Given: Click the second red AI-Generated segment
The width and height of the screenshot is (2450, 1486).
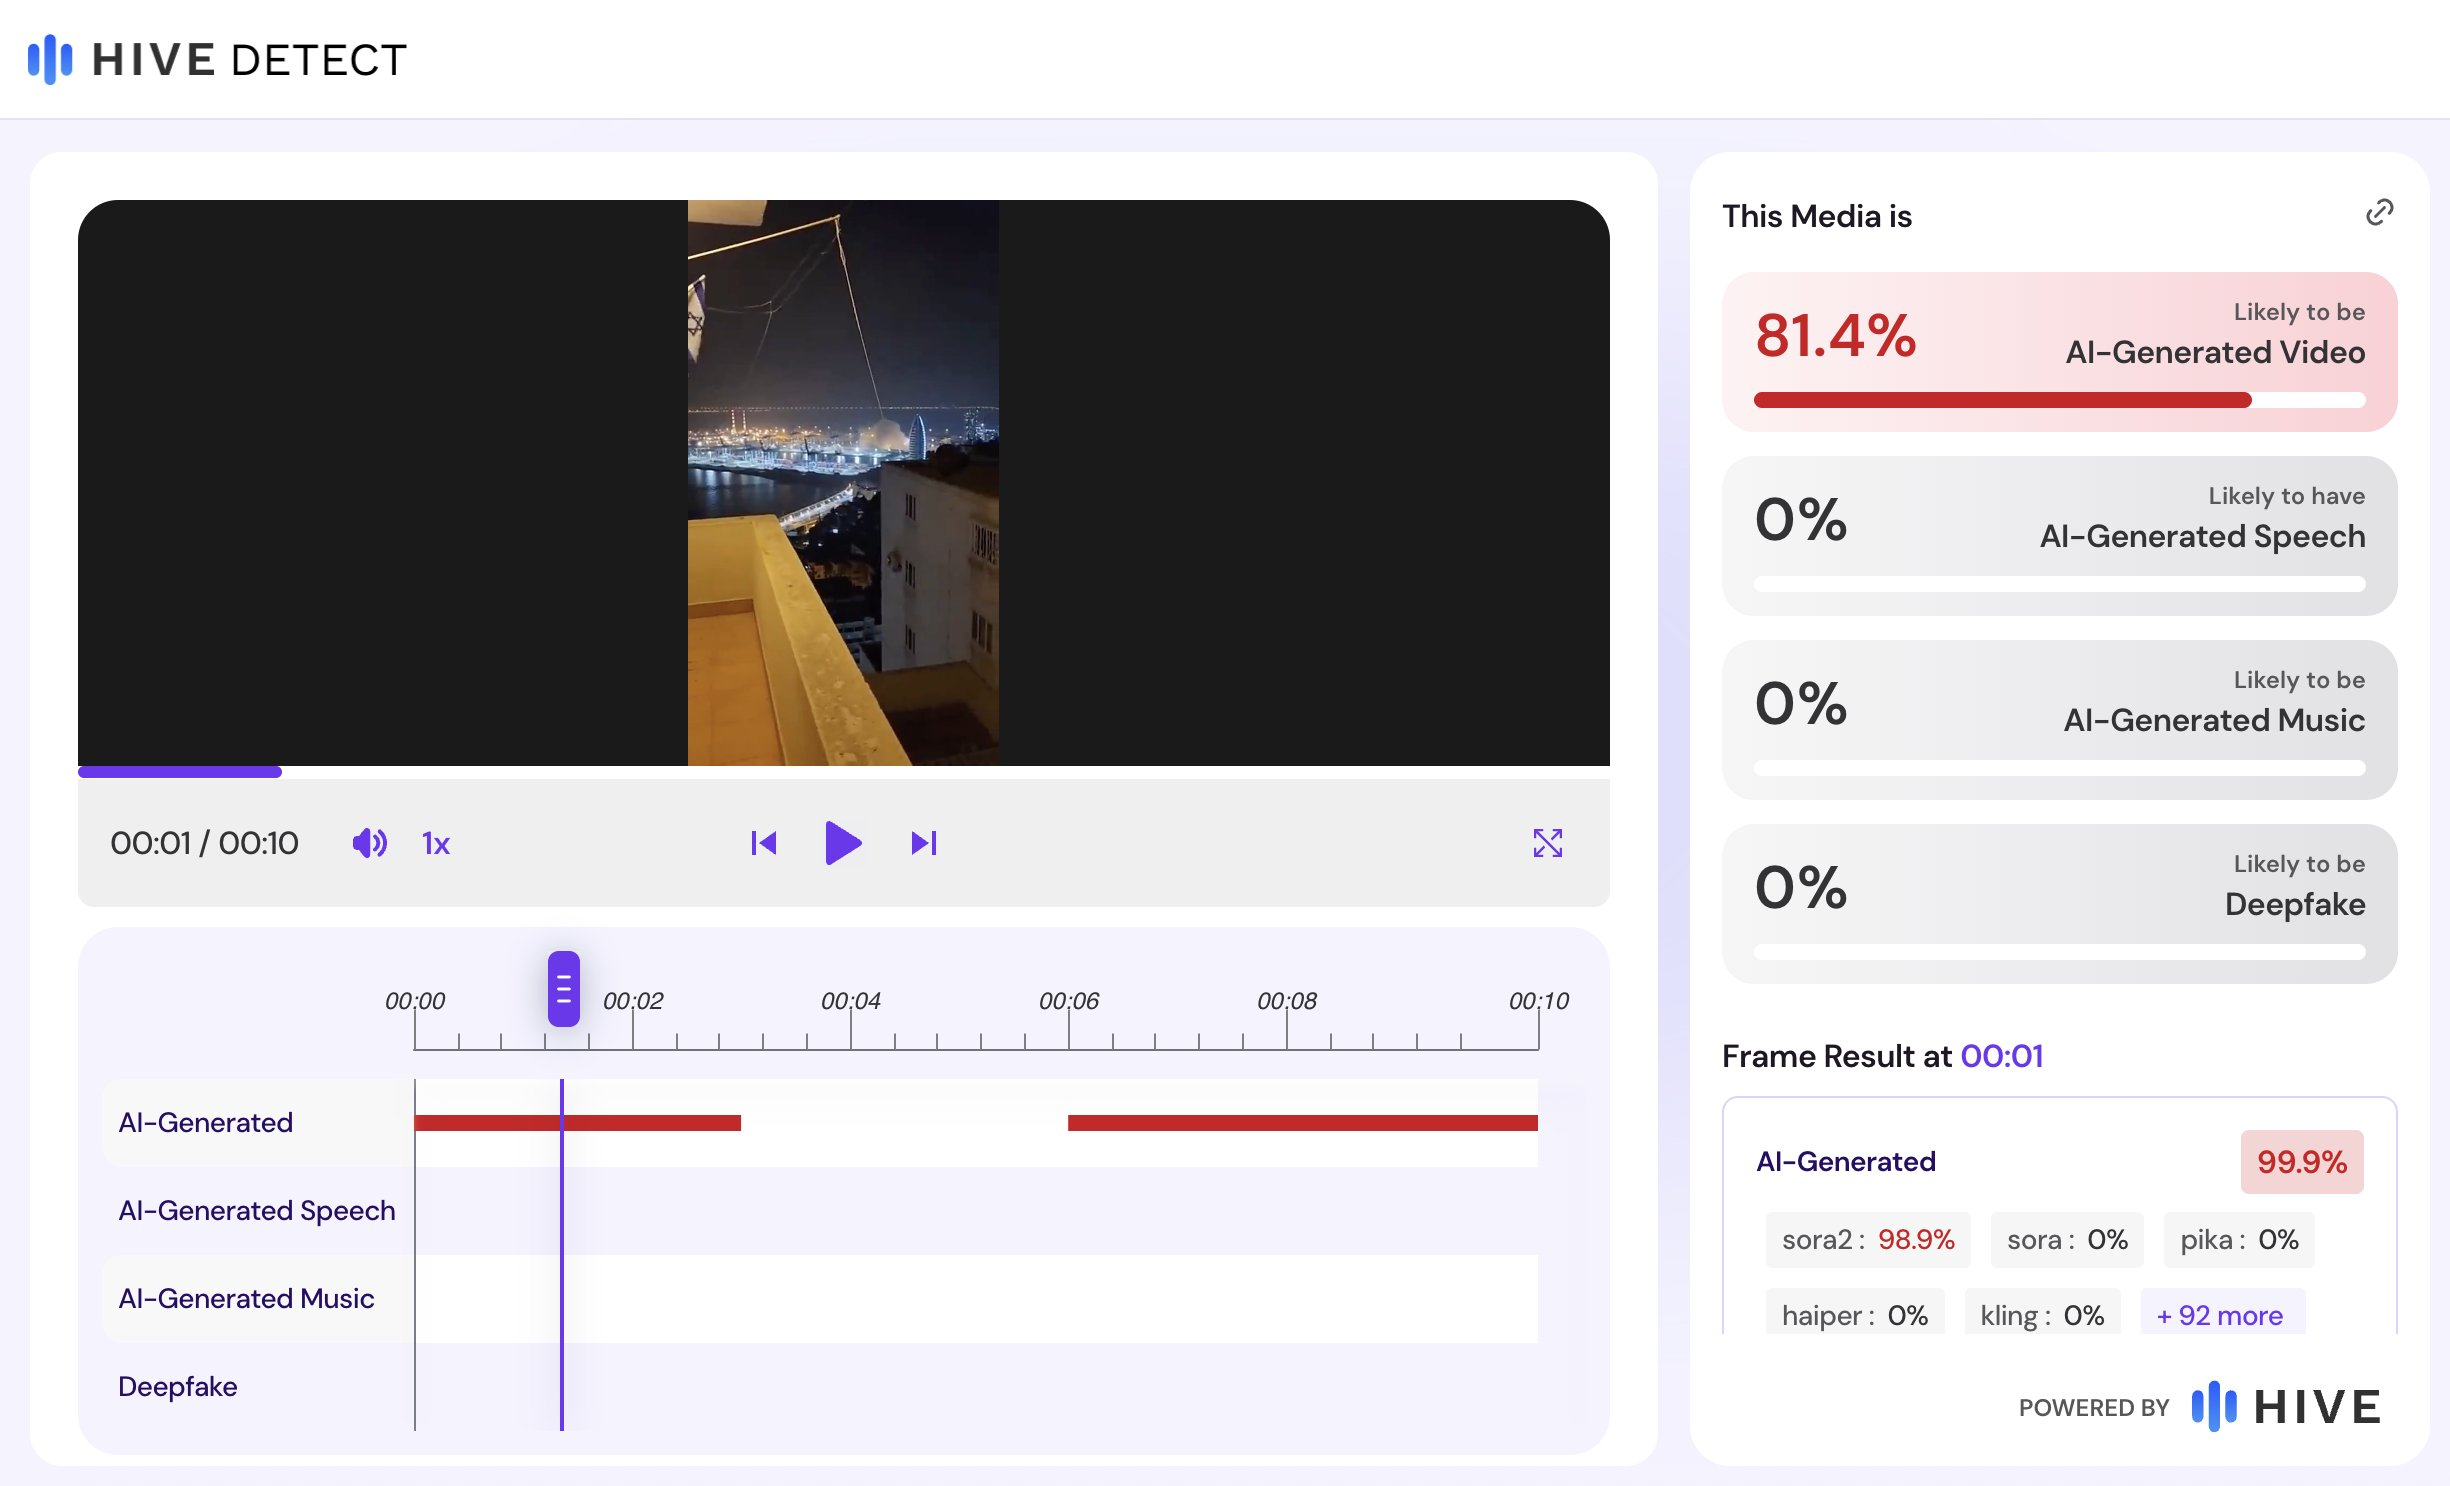Looking at the screenshot, I should (x=1301, y=1123).
